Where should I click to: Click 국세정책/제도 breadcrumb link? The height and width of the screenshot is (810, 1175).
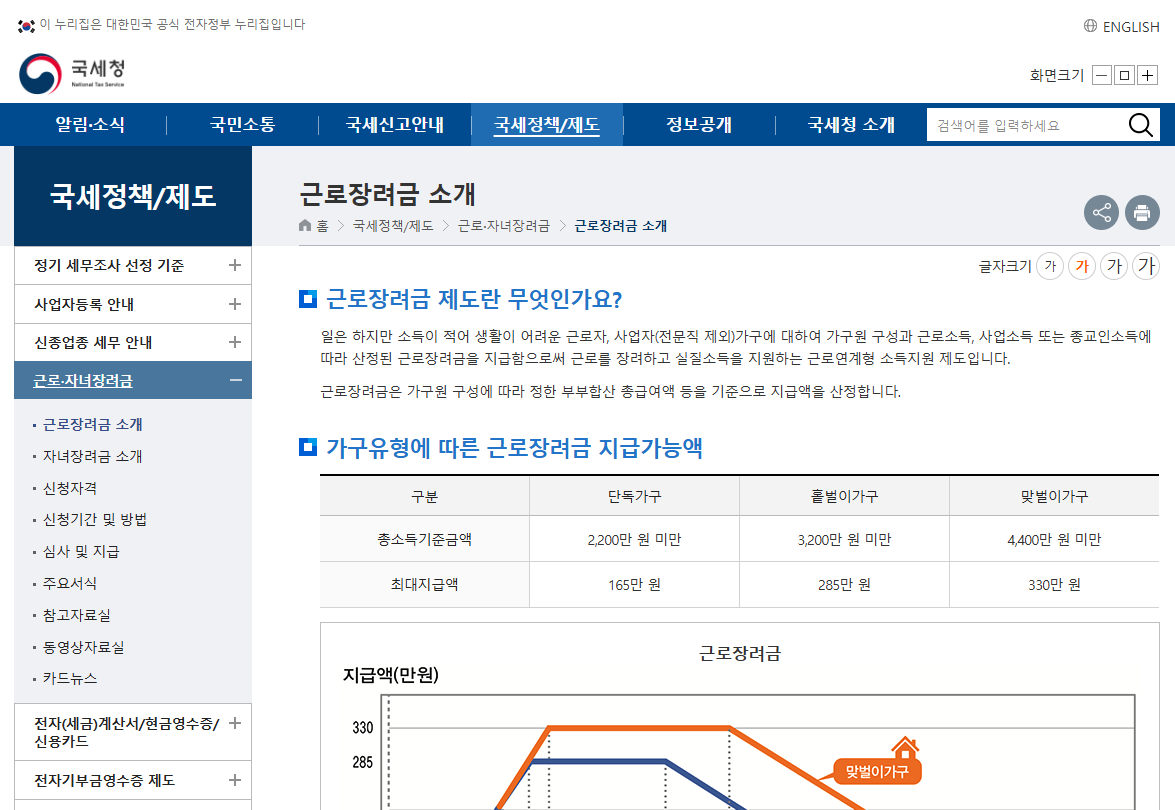393,226
